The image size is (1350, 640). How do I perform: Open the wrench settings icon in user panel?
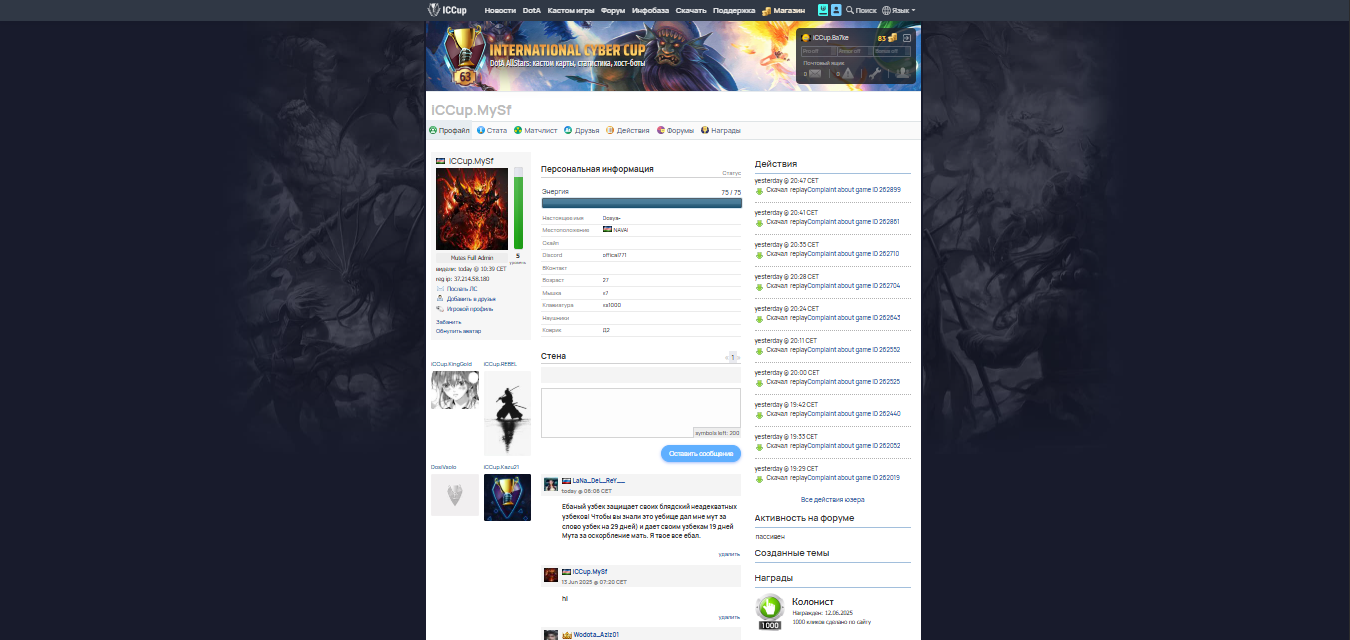point(874,73)
